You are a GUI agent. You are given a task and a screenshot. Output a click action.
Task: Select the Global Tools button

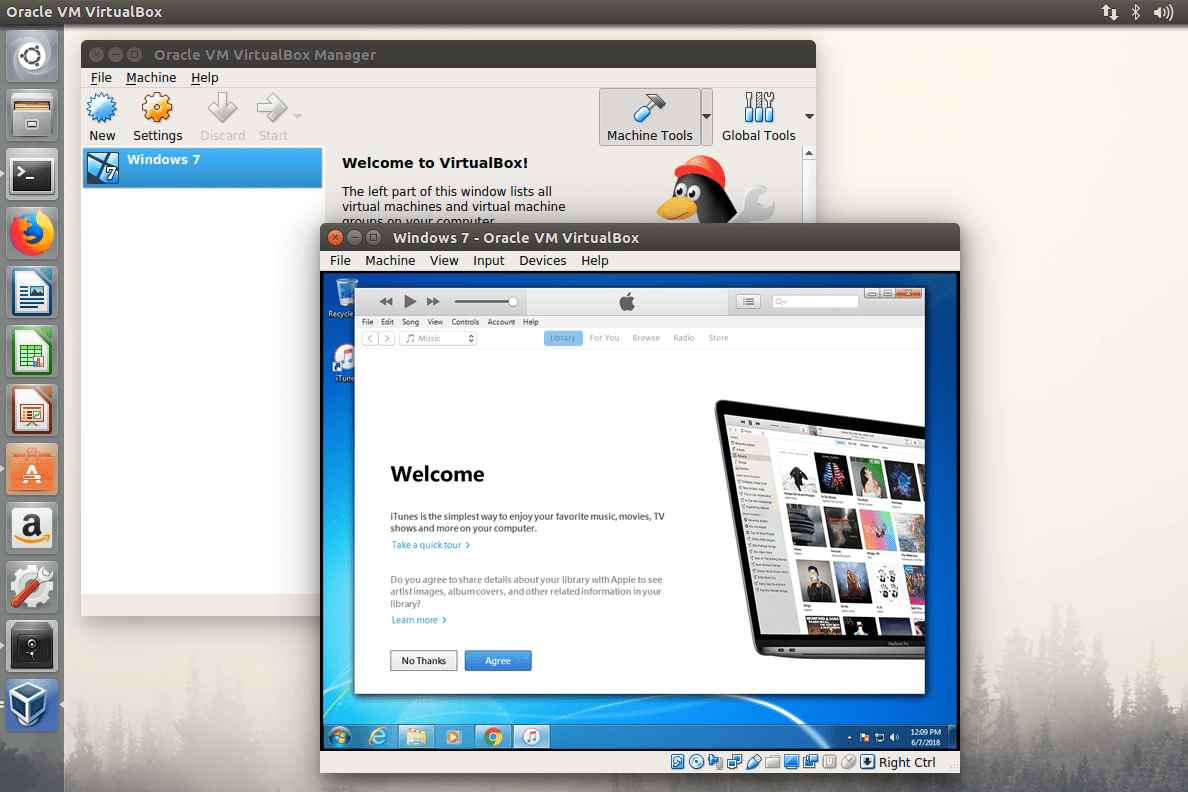758,117
